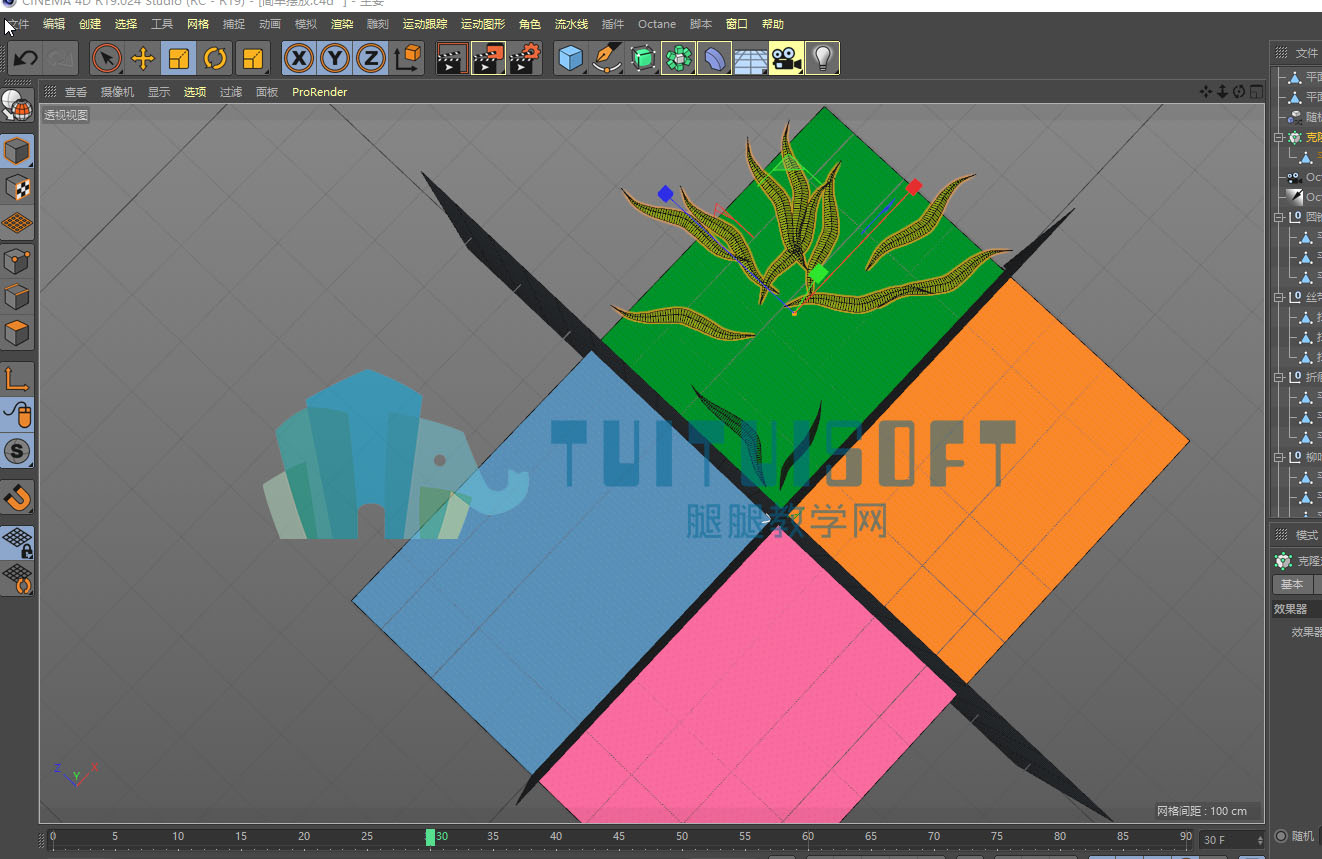Image resolution: width=1322 pixels, height=859 pixels.
Task: Collapse the 柳 null group
Action: point(1279,457)
